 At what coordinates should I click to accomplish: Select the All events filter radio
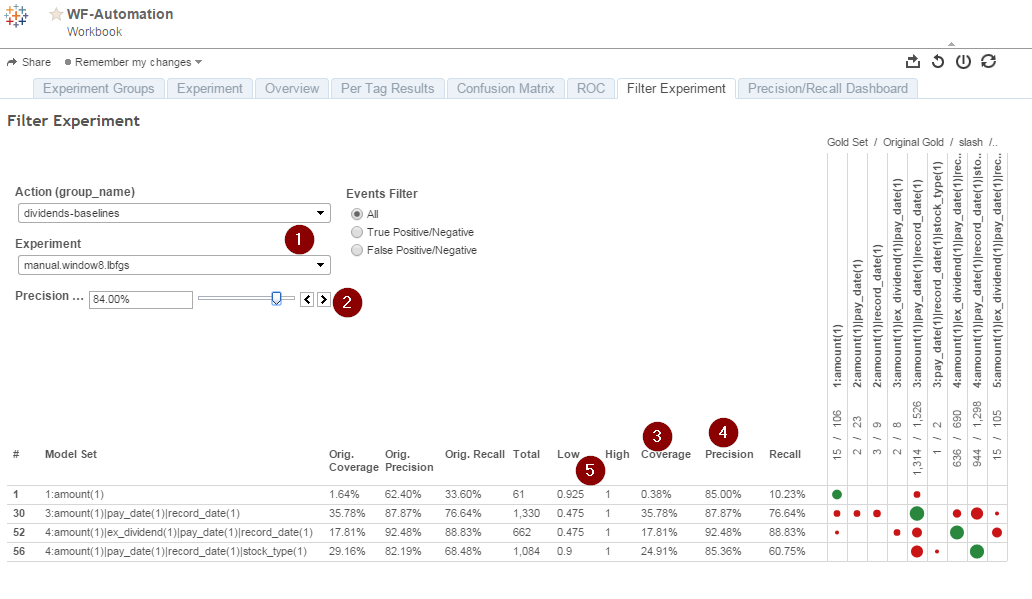pos(357,214)
